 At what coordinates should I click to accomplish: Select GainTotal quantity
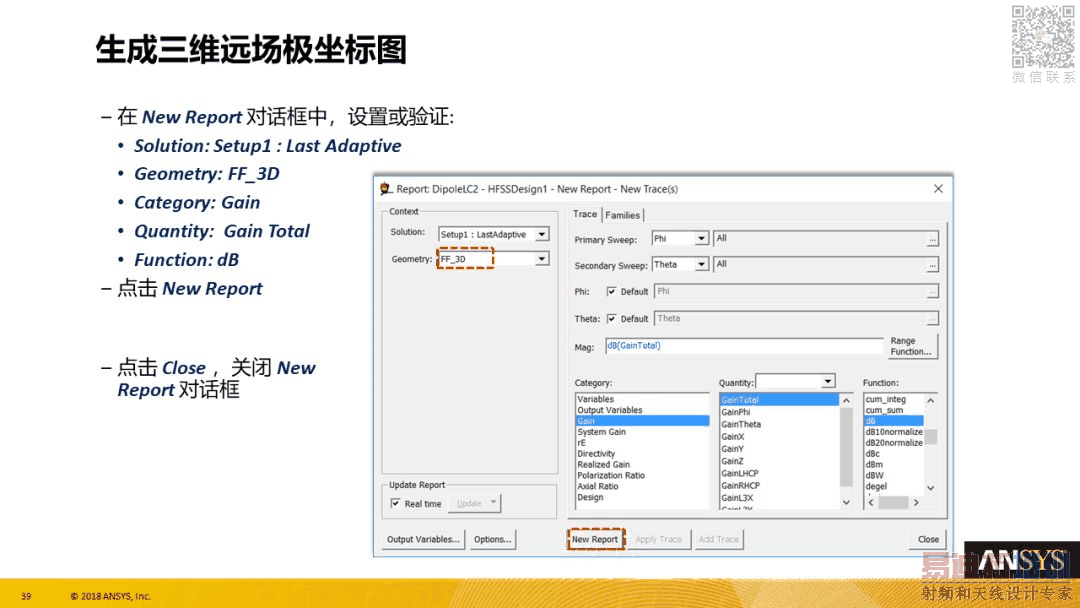point(779,399)
